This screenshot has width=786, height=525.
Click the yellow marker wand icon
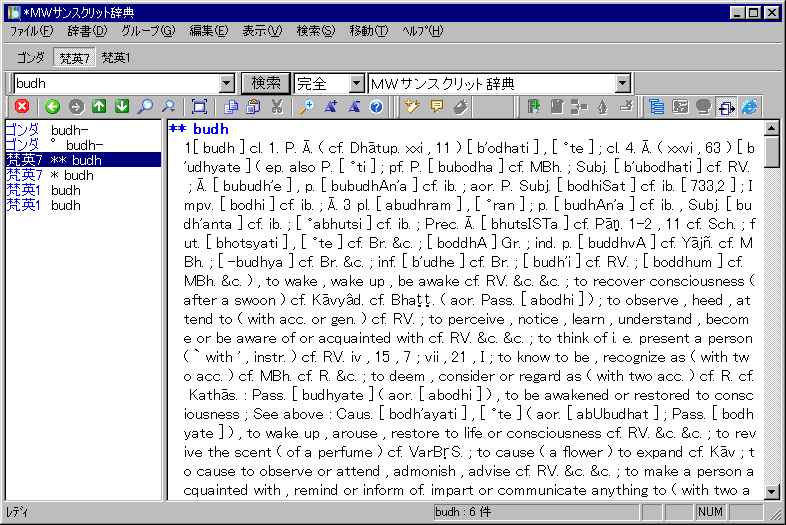412,106
